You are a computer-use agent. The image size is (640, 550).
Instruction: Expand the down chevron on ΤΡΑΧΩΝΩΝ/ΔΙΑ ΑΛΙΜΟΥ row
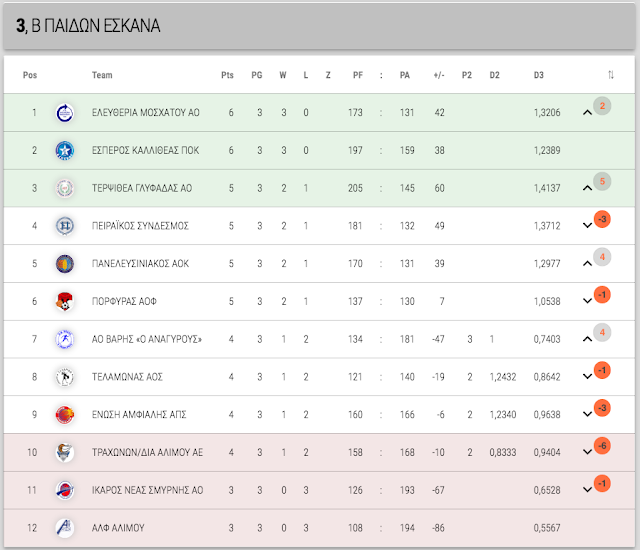click(x=587, y=452)
